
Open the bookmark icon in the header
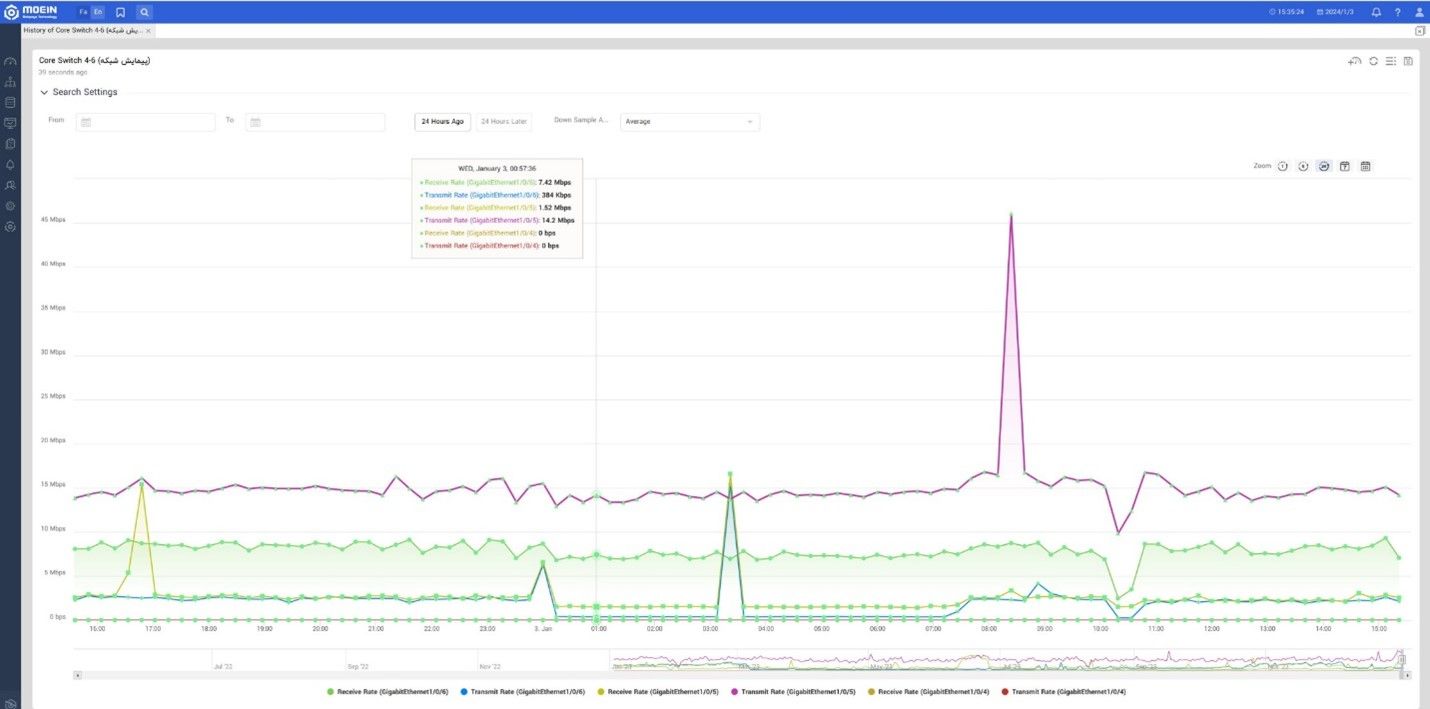120,12
